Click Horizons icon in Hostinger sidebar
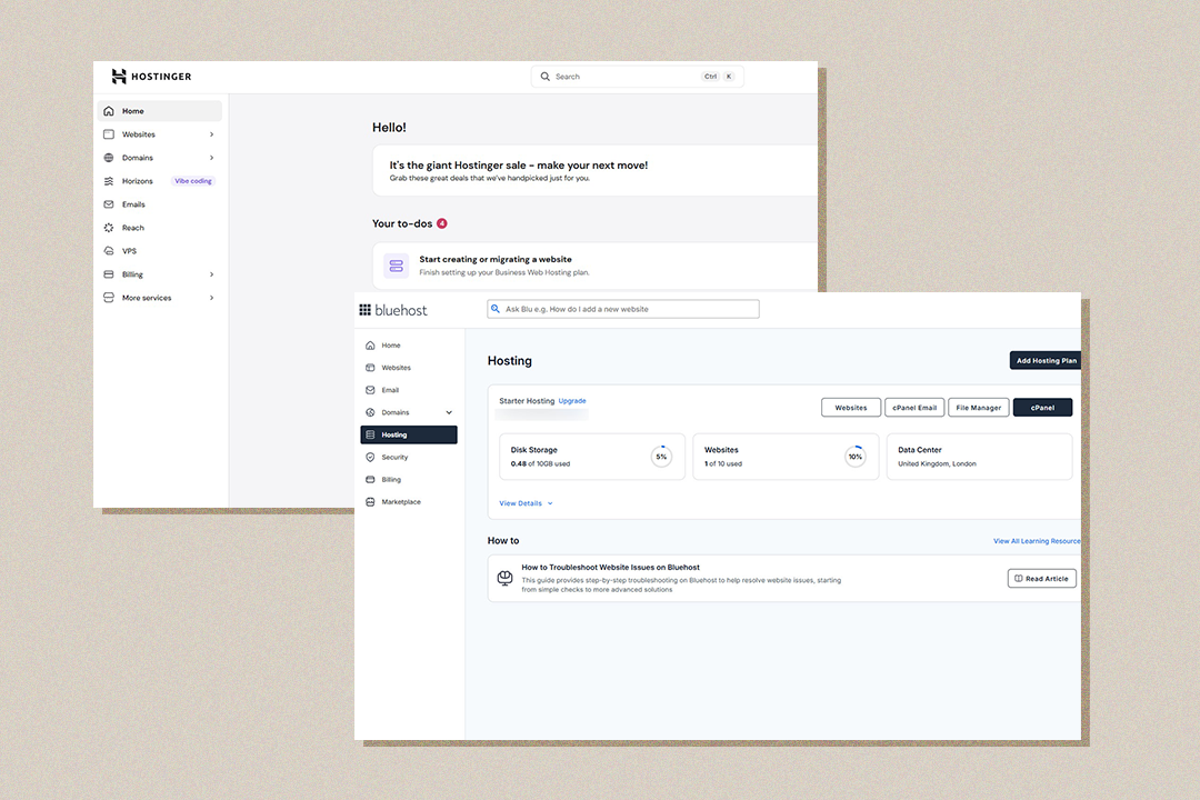 pos(109,181)
